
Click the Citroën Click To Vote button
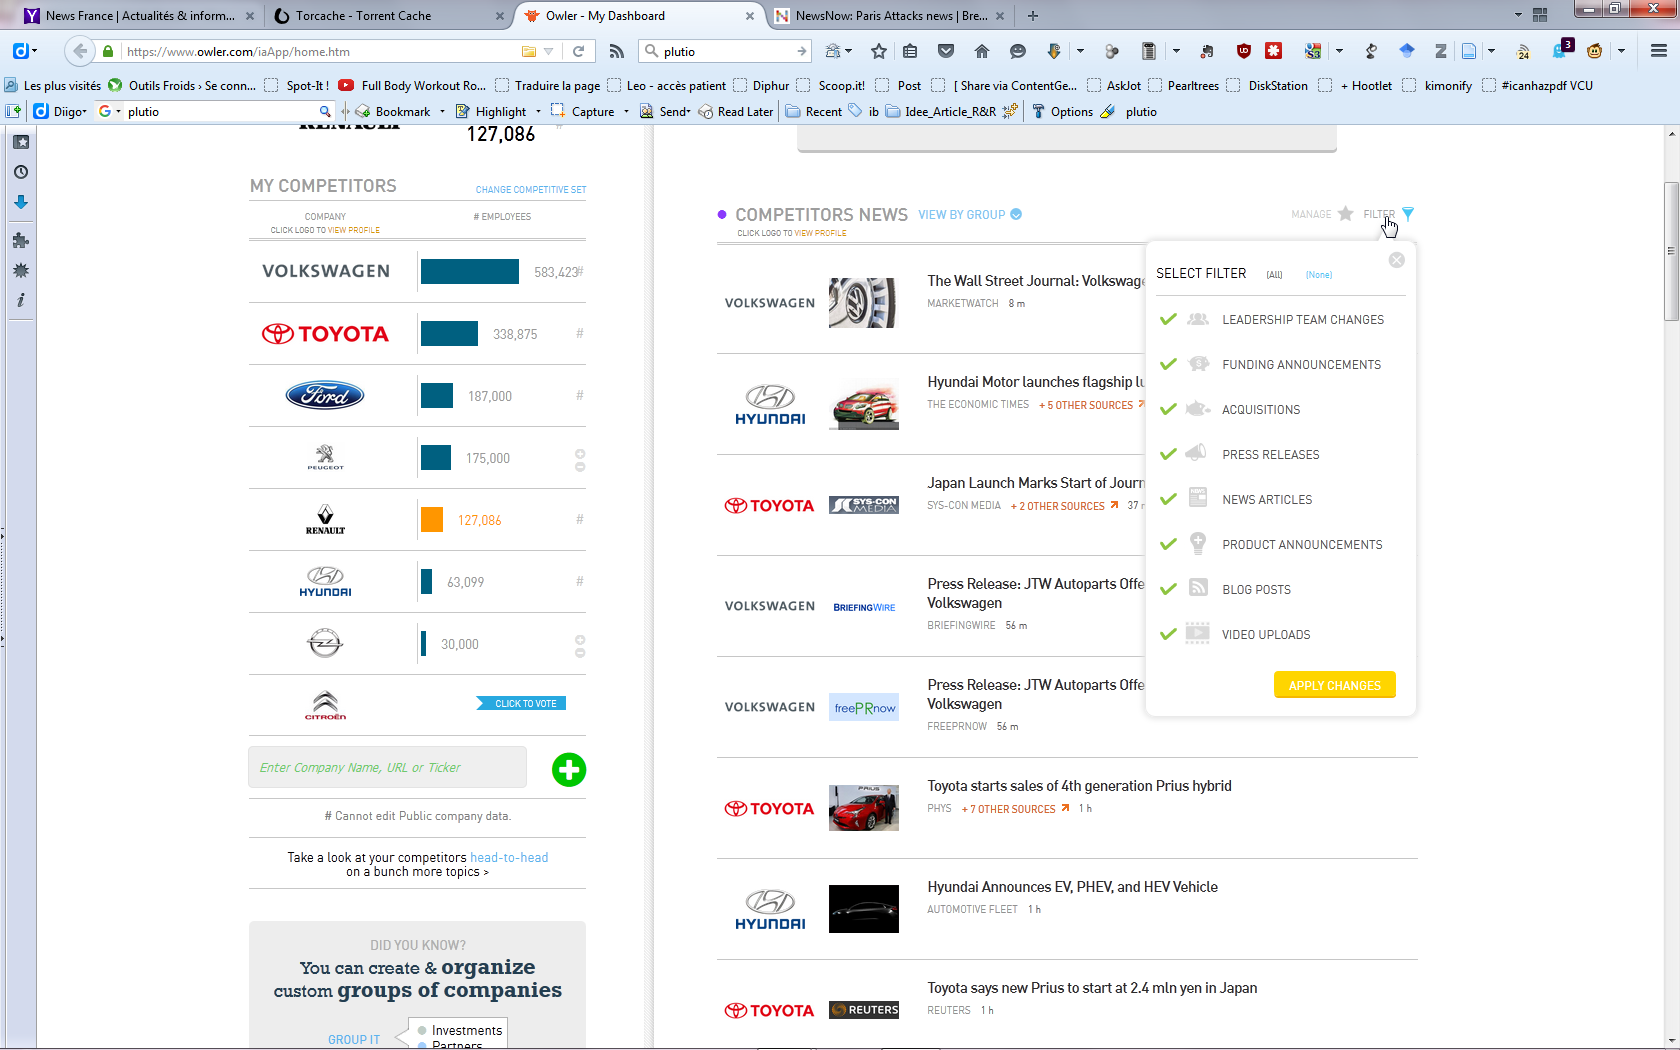pyautogui.click(x=522, y=703)
